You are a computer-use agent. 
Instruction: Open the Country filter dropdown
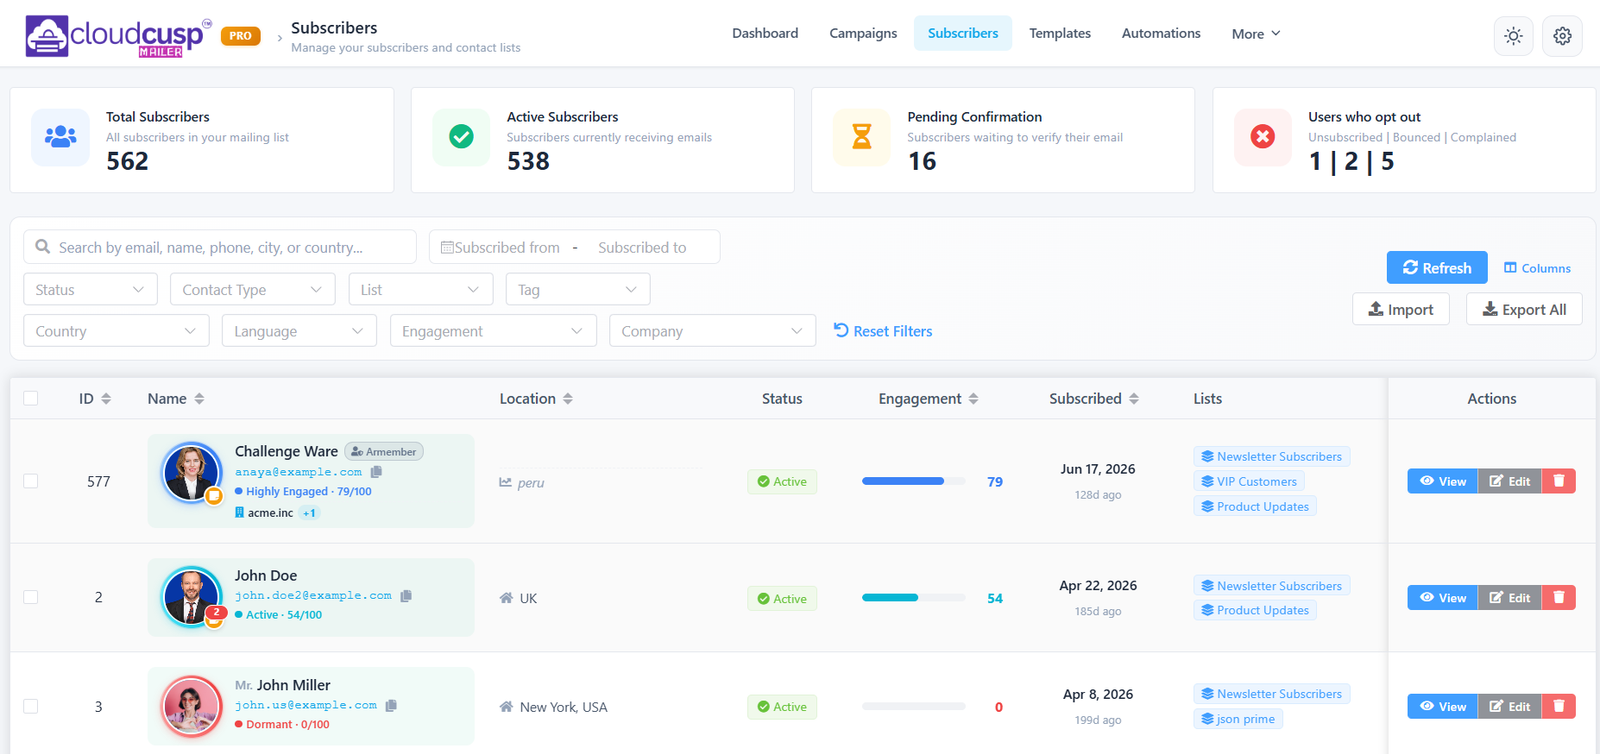(116, 331)
